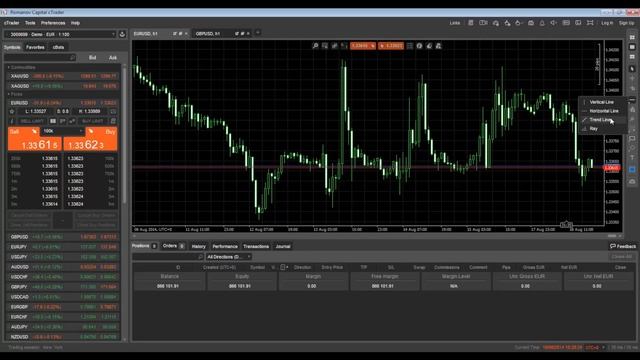Click the Sign Up link

click(x=627, y=23)
